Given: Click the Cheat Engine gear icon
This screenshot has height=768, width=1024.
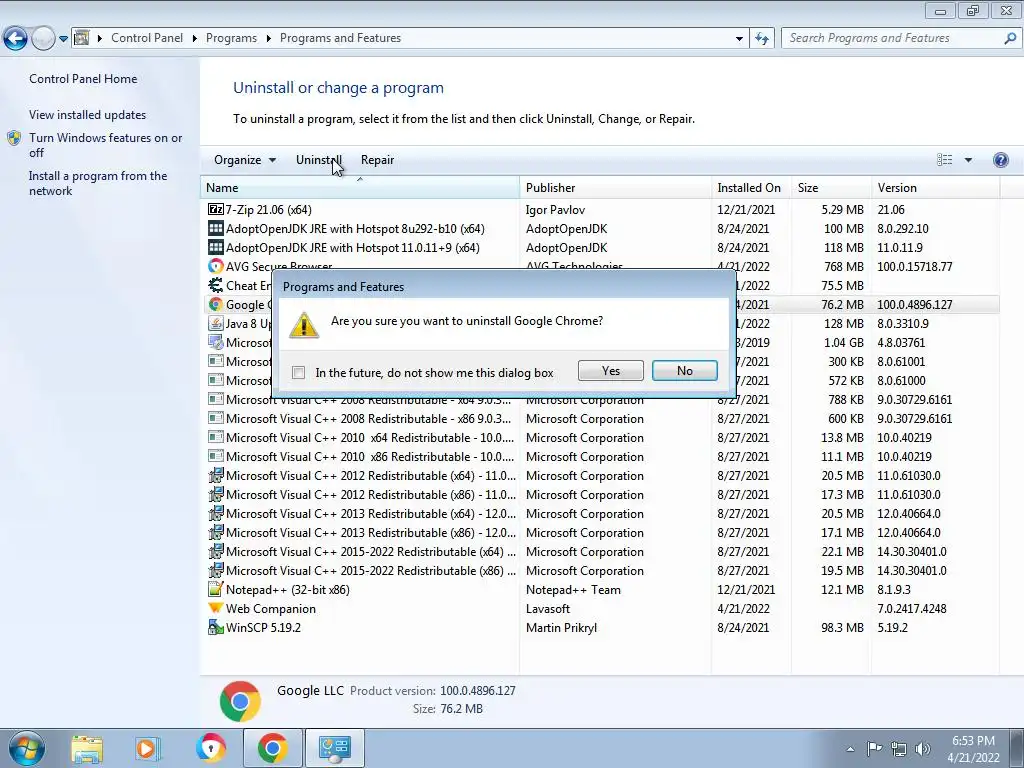Looking at the screenshot, I should click(216, 285).
